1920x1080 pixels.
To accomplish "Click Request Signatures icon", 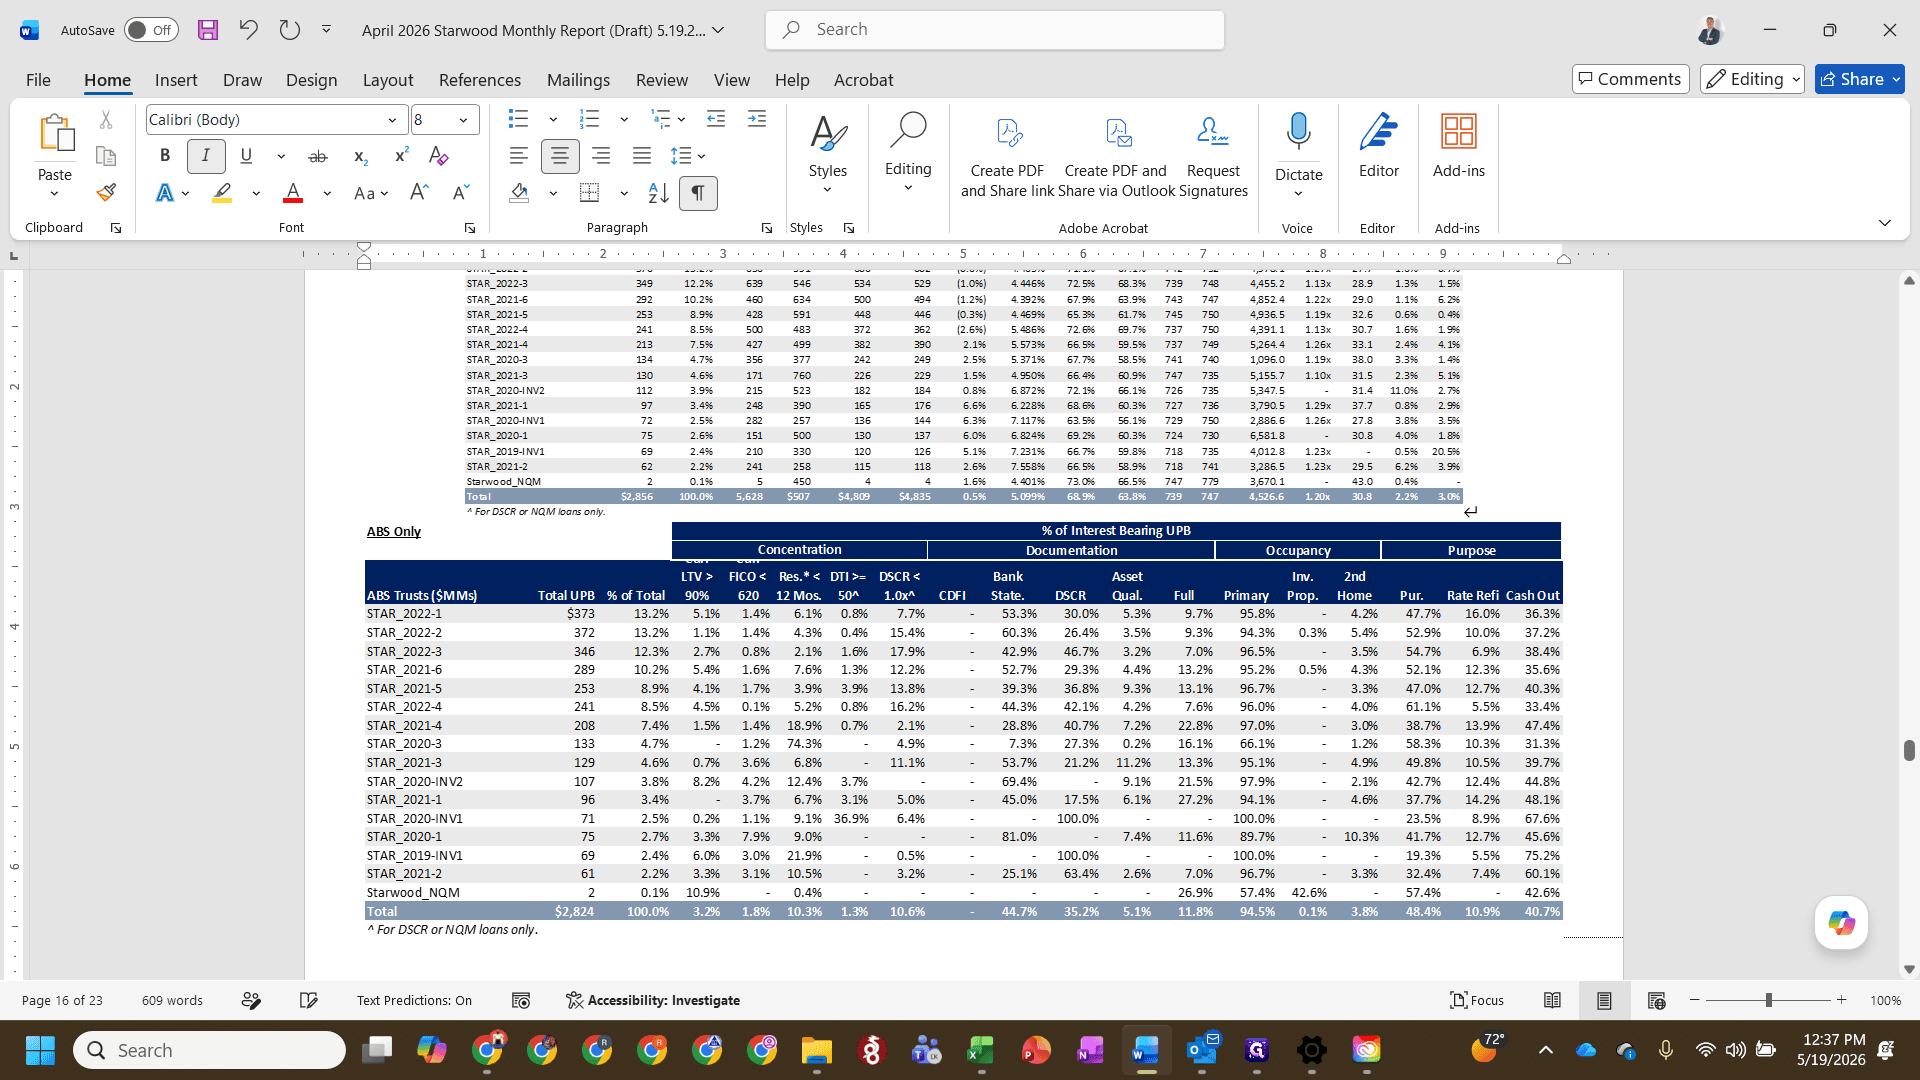I will pyautogui.click(x=1212, y=155).
